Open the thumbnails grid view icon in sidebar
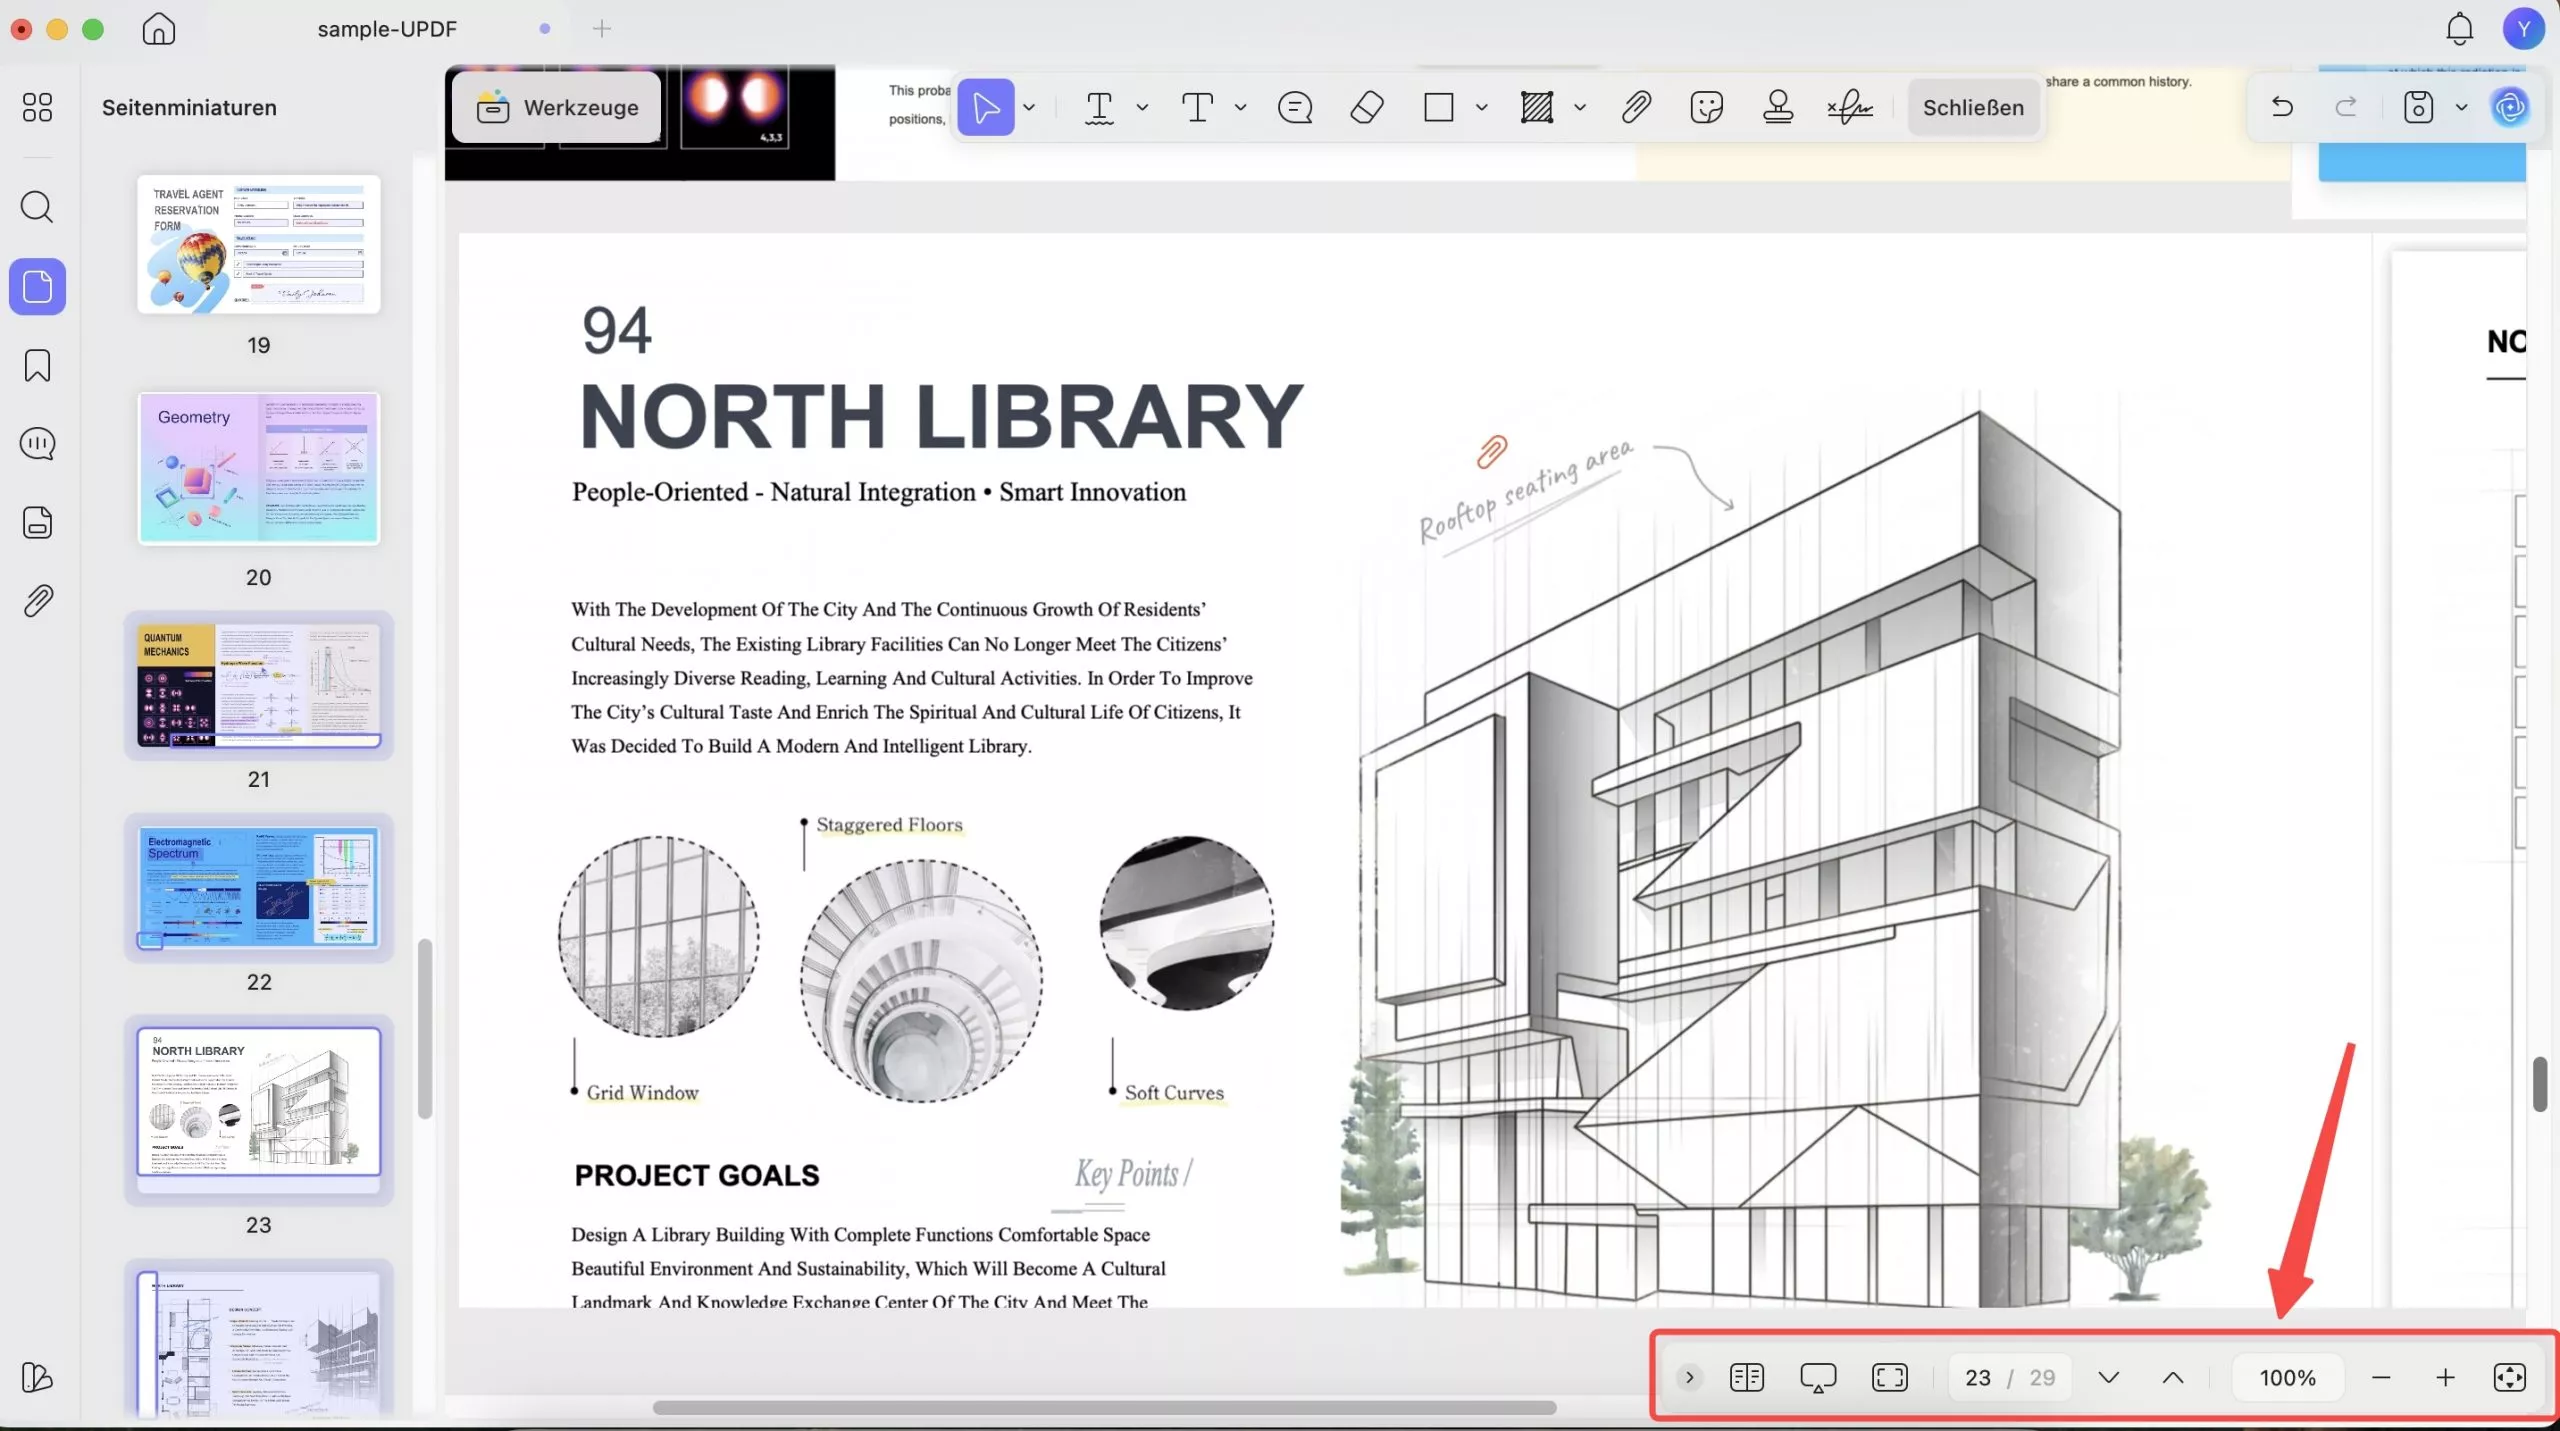Image resolution: width=2560 pixels, height=1431 pixels. coord(37,107)
